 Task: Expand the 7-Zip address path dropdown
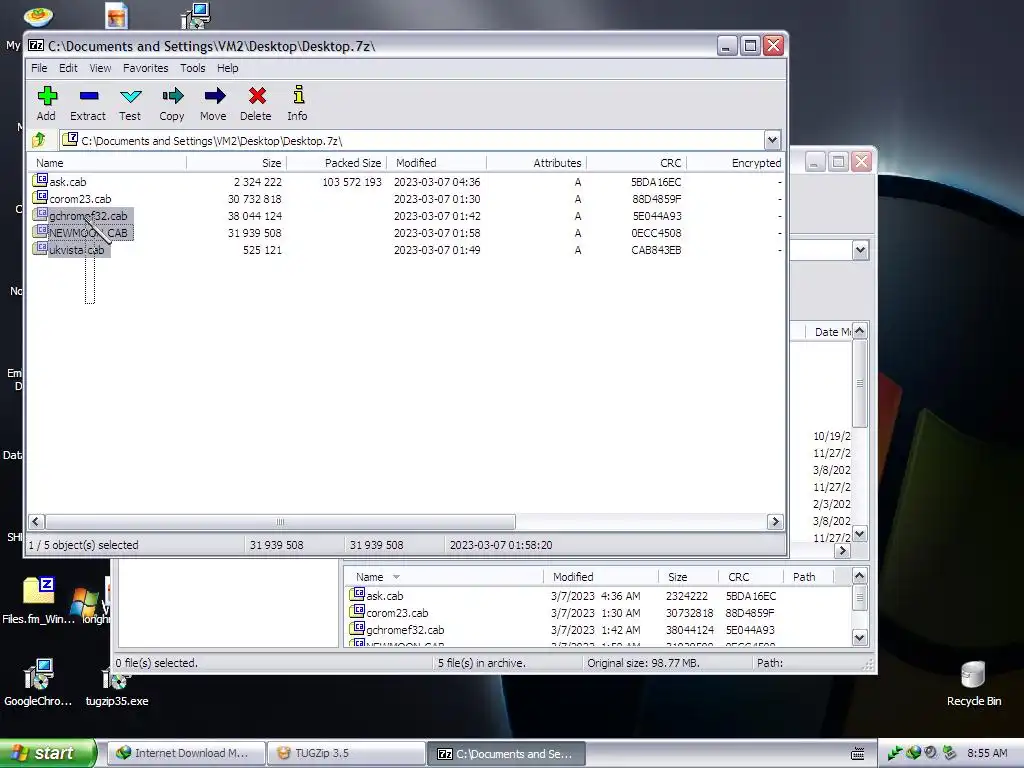coord(772,140)
